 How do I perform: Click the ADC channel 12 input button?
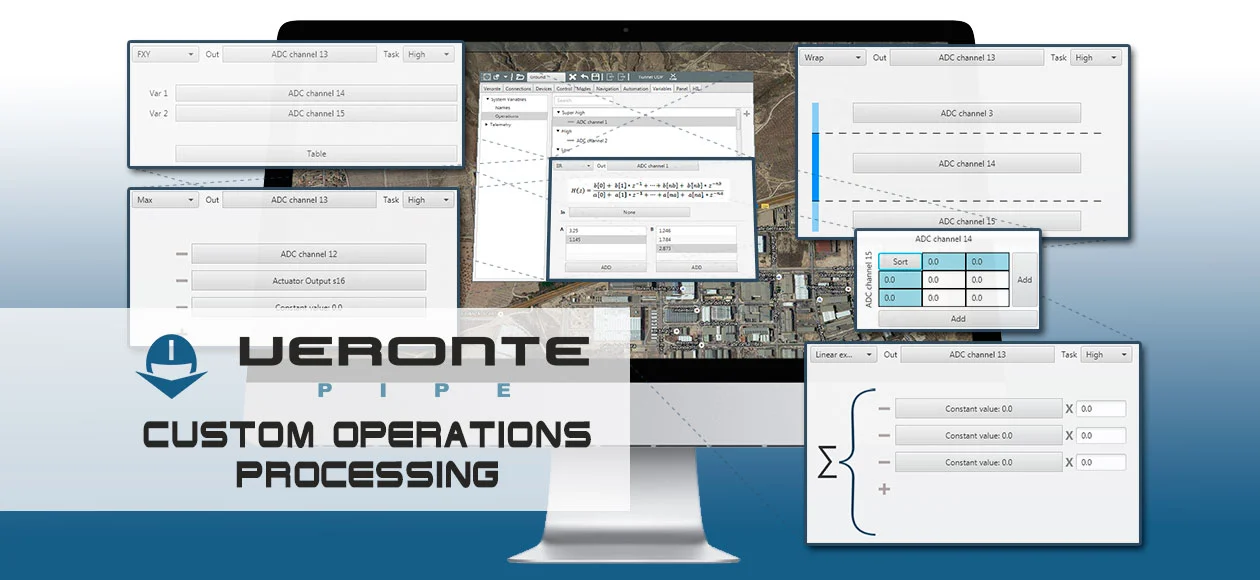pyautogui.click(x=309, y=254)
